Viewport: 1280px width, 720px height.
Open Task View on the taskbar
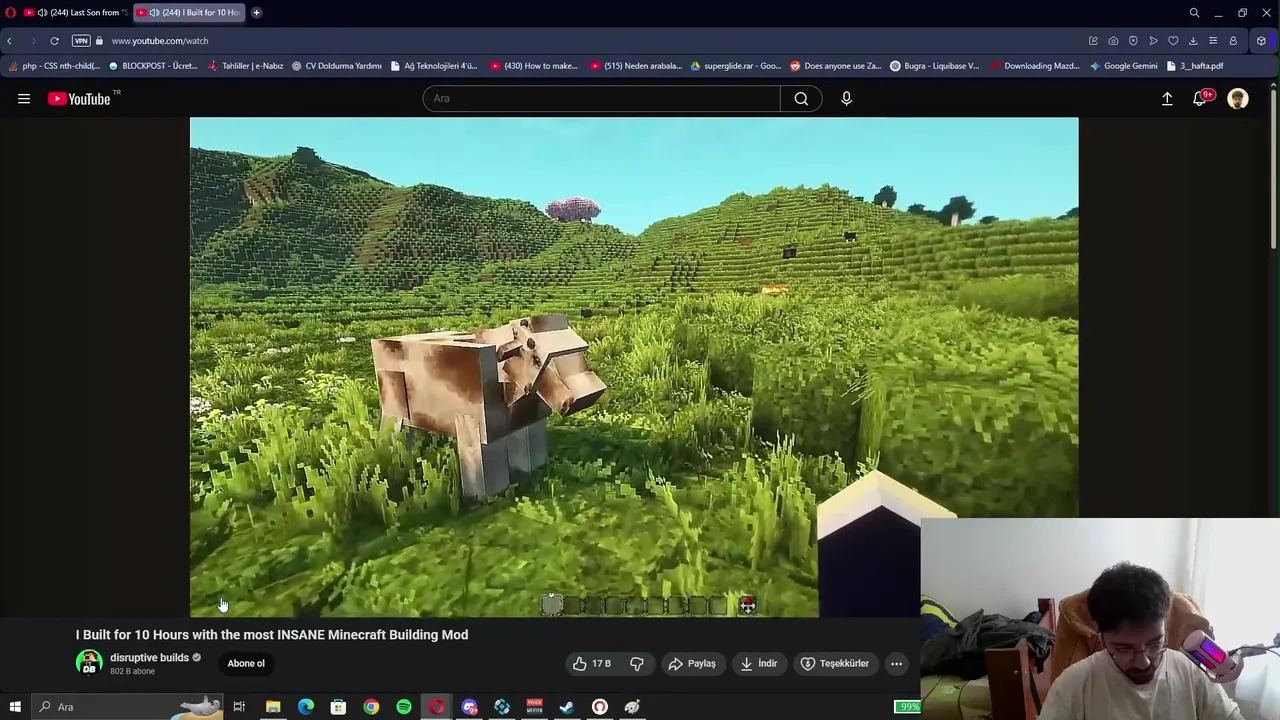pos(239,707)
